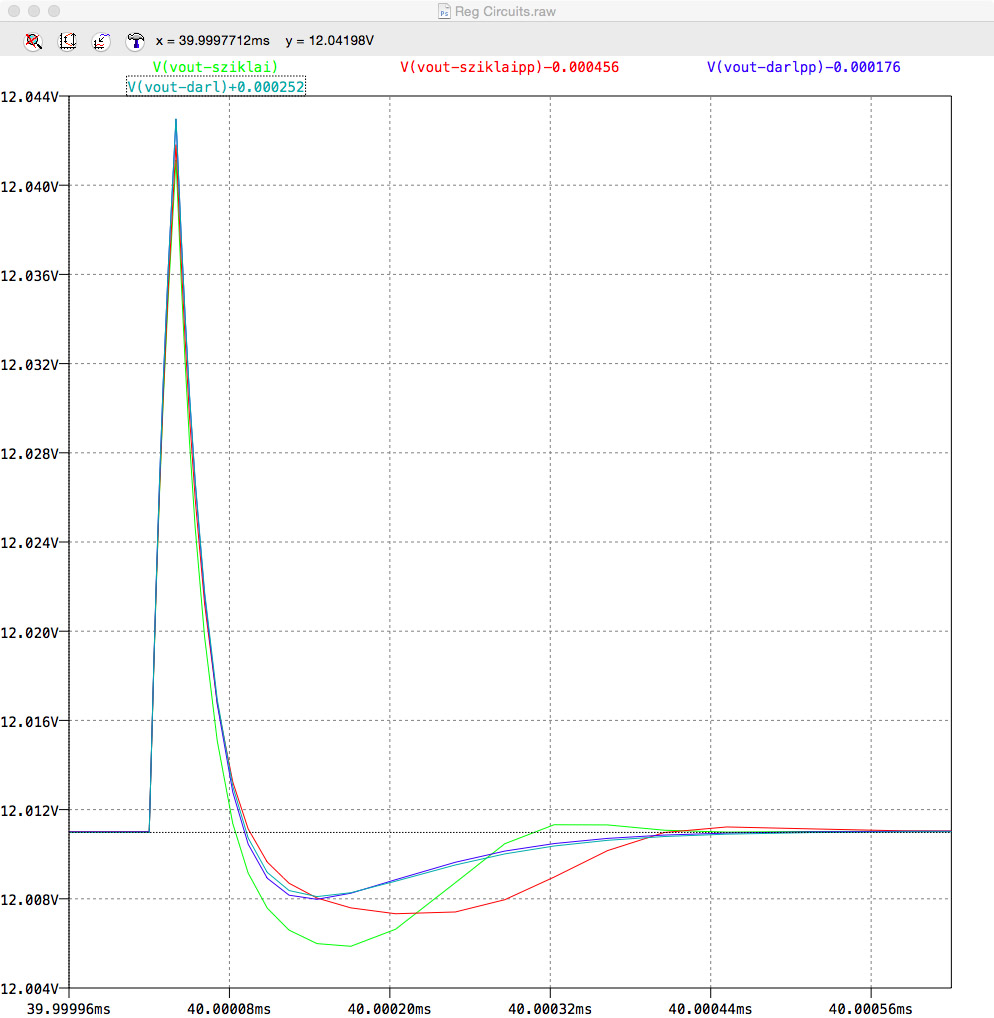The height and width of the screenshot is (1018, 994).
Task: Click the zoom-to-fit magnifier icon
Action: tap(33, 42)
